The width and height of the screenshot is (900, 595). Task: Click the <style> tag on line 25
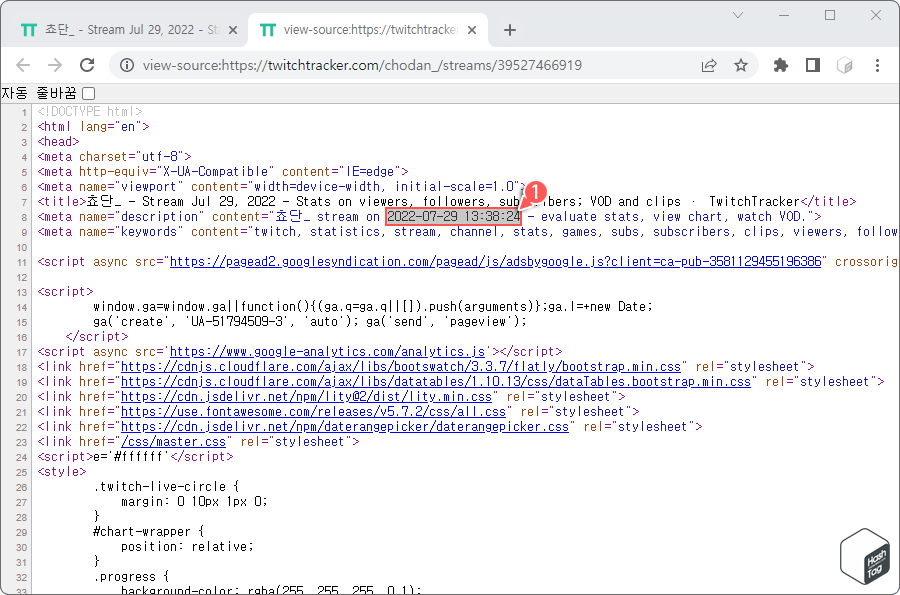62,472
